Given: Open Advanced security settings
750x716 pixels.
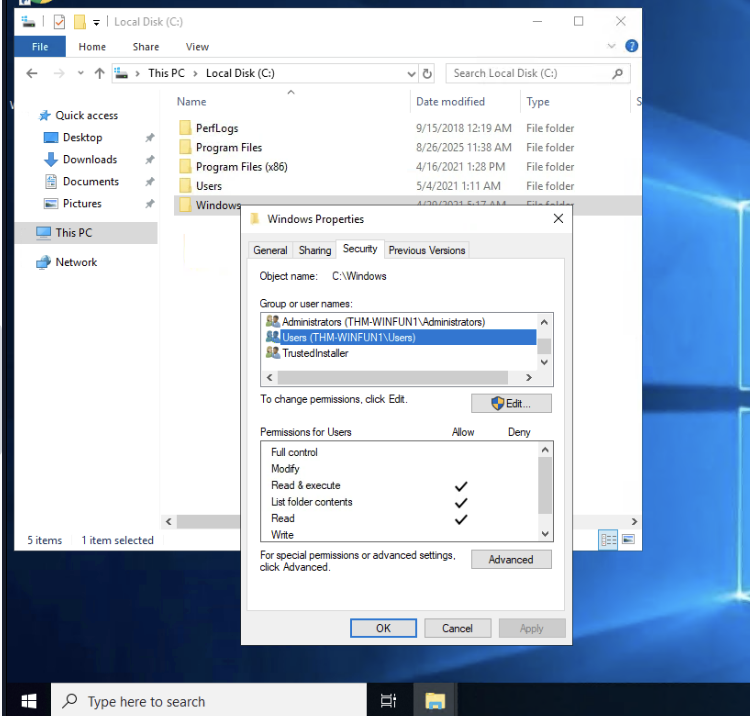Looking at the screenshot, I should (511, 560).
